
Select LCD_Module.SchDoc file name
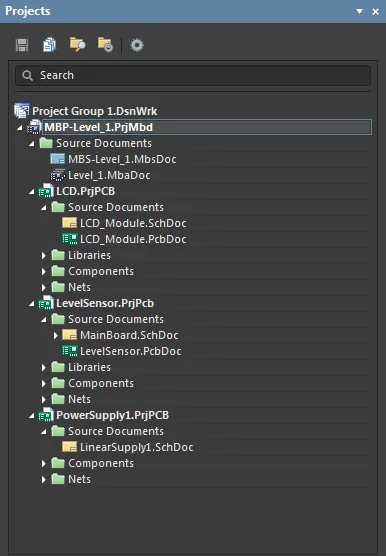(133, 223)
